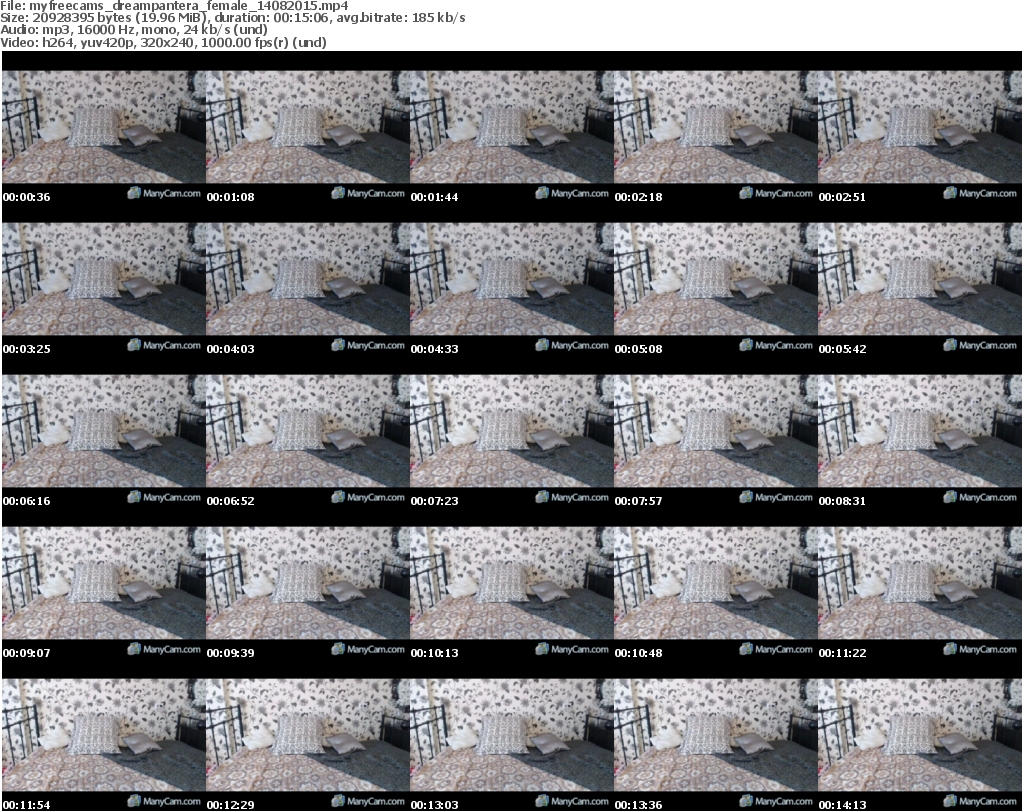1024x811 pixels.
Task: Select the thumbnail at 00:06:16
Action: tap(104, 432)
